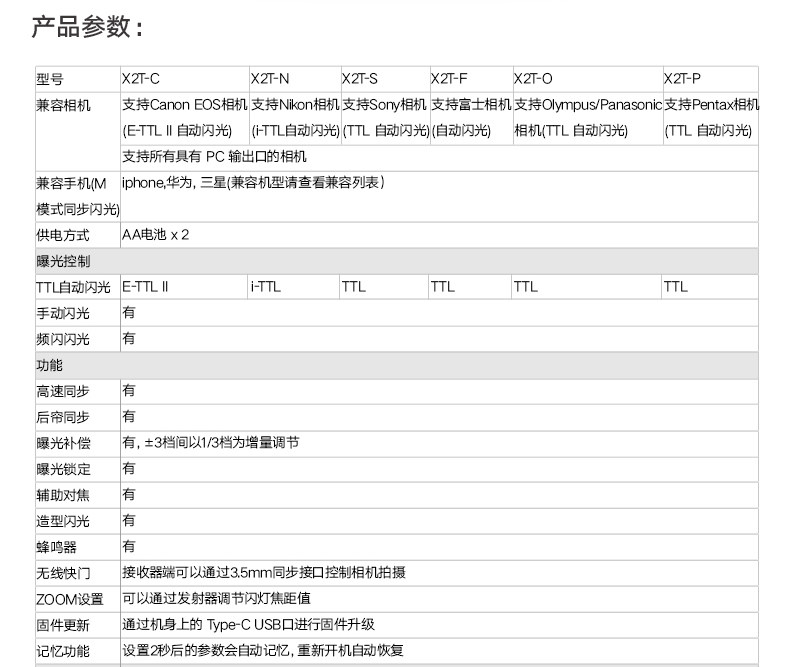The height and width of the screenshot is (667, 790).
Task: Select the X2T-P model header cell
Action: (x=710, y=79)
